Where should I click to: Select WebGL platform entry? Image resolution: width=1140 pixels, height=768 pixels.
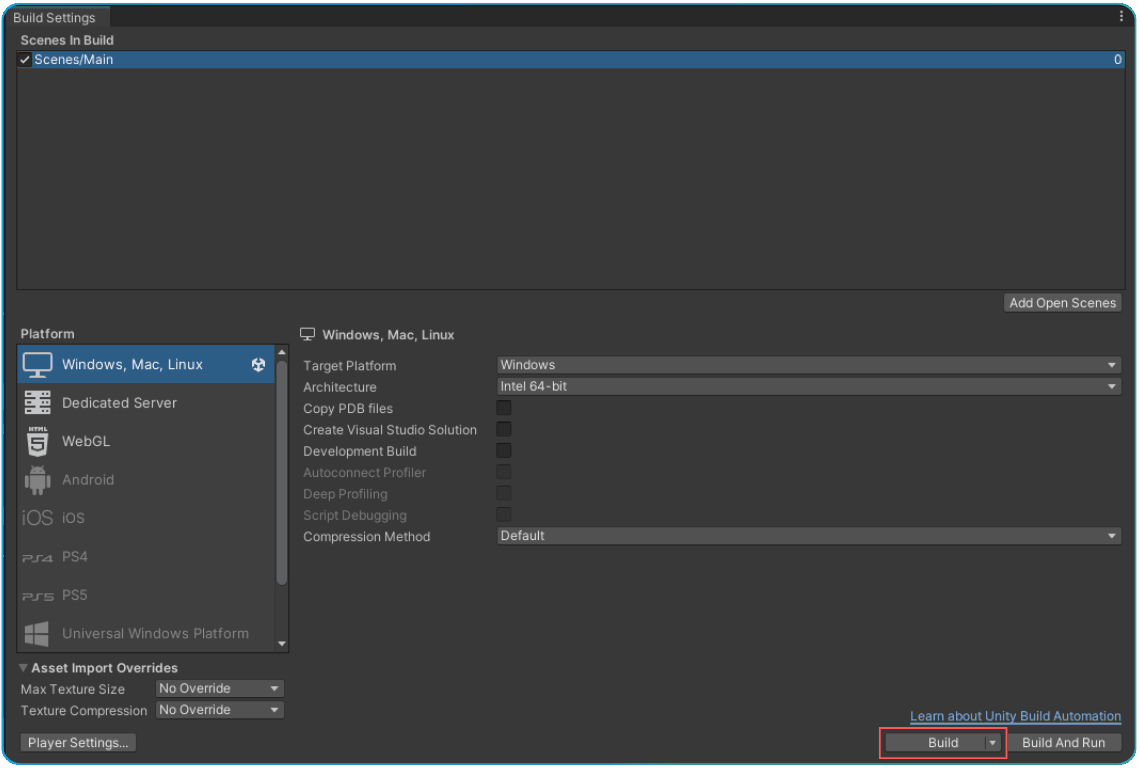[x=145, y=441]
